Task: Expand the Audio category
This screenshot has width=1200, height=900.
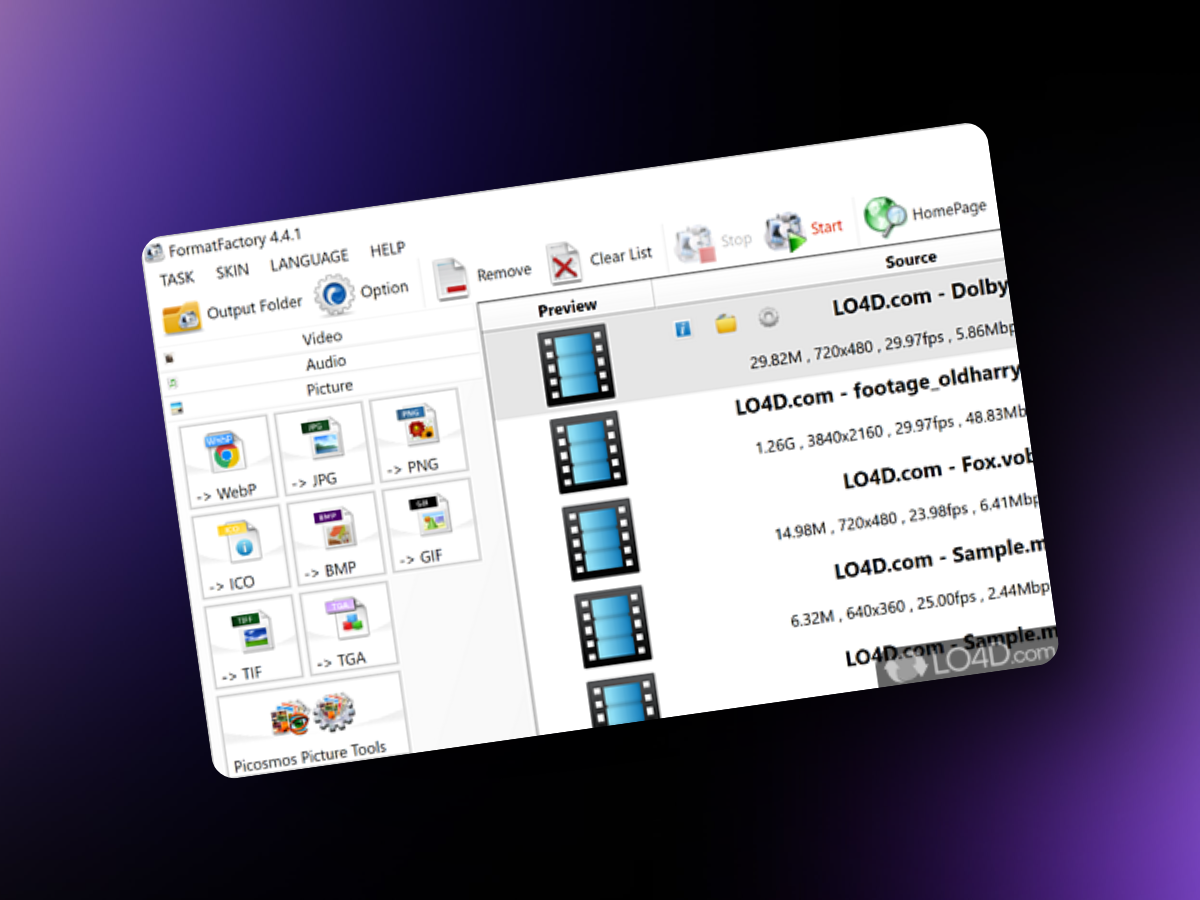Action: [326, 362]
